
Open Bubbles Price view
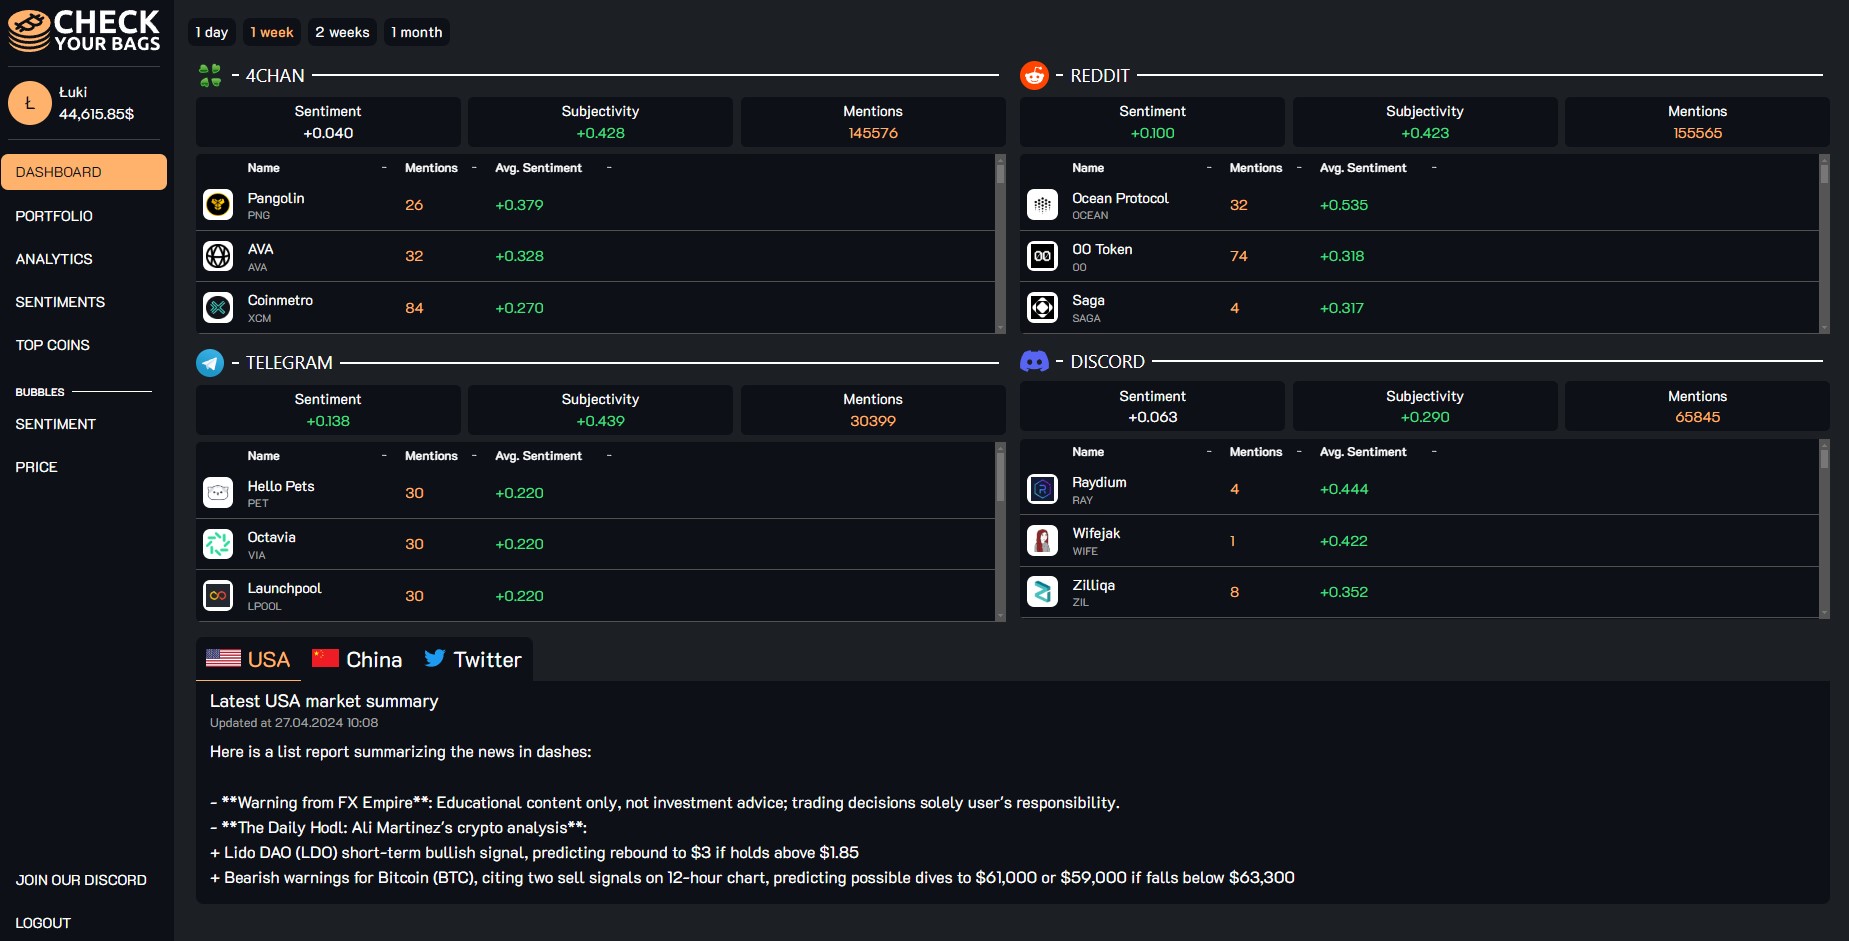point(36,467)
